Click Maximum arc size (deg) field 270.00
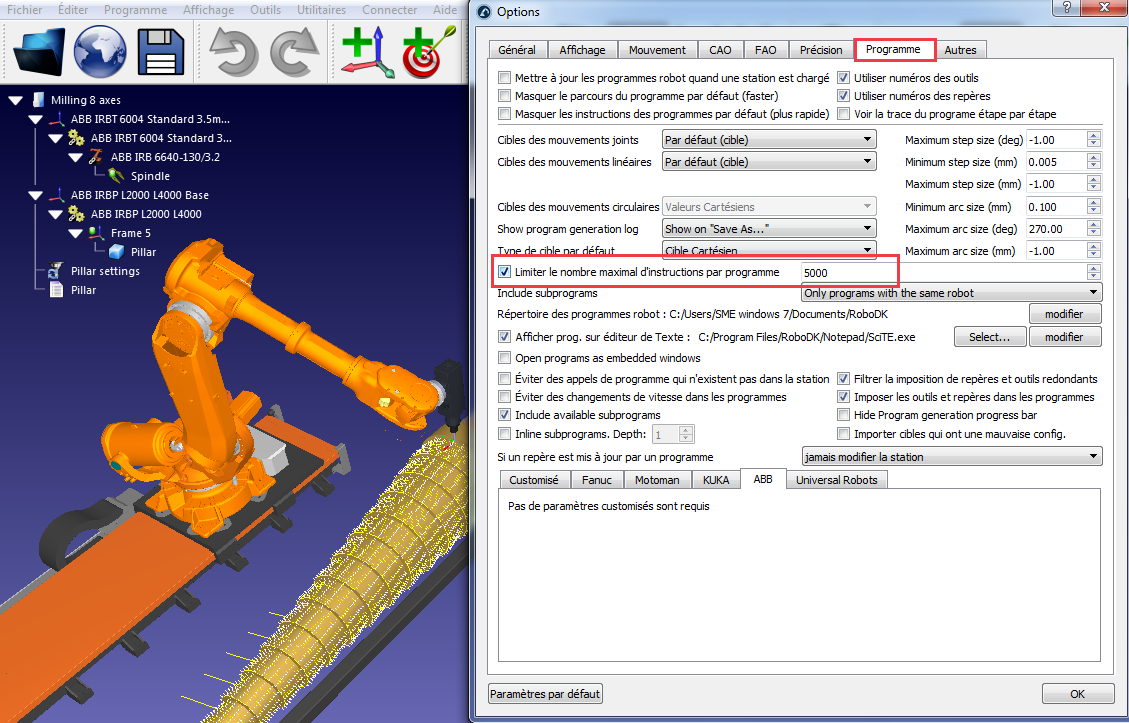1129x723 pixels. click(x=1056, y=229)
